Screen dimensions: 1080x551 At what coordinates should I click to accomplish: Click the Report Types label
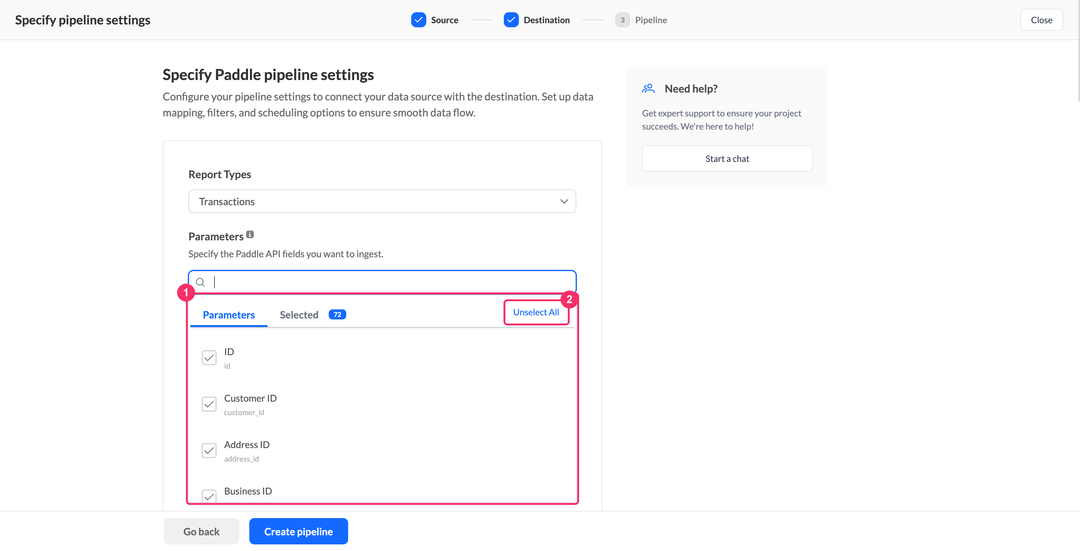point(220,174)
